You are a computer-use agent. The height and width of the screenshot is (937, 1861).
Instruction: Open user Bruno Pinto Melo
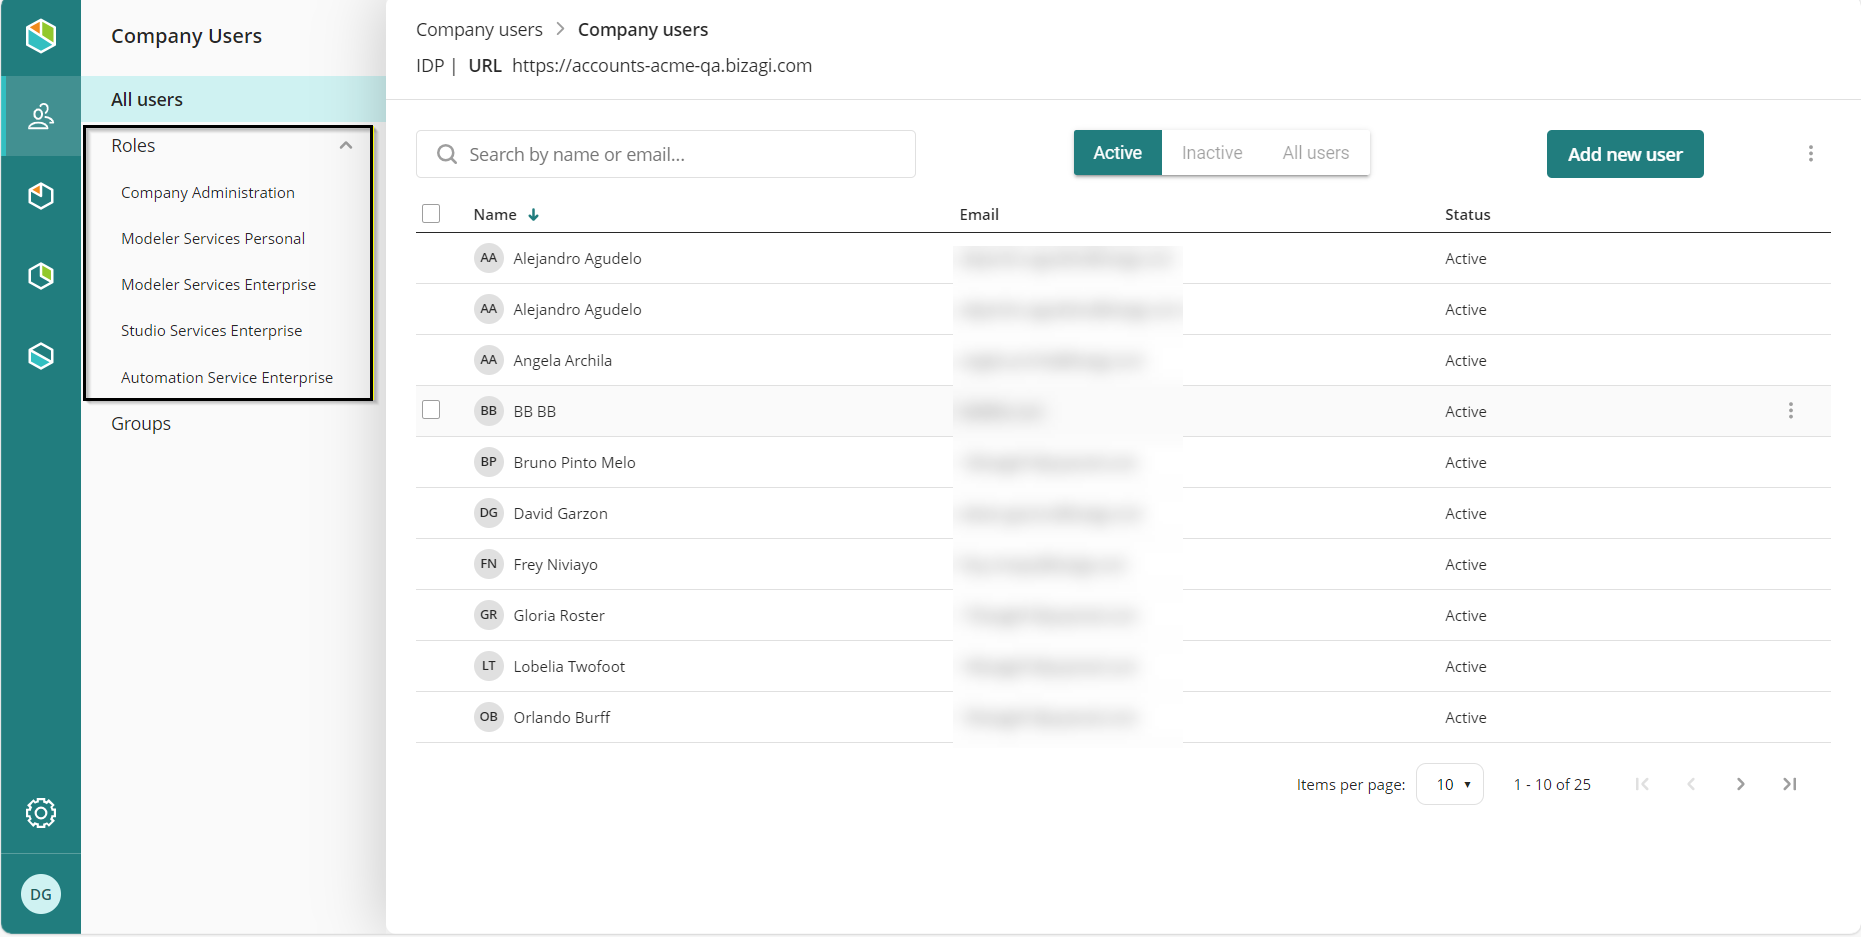[574, 463]
